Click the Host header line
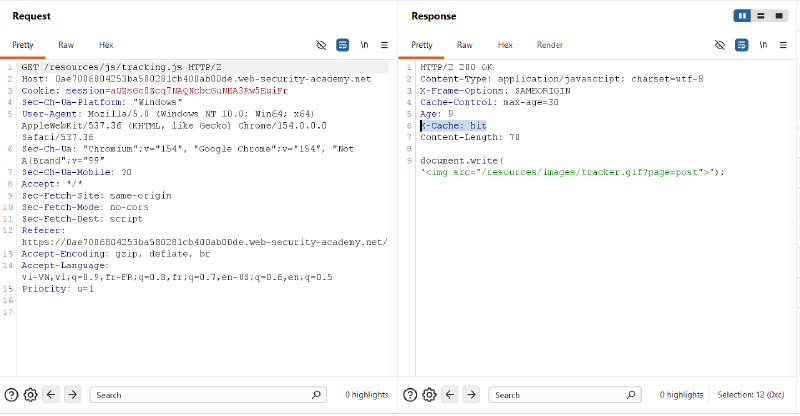The width and height of the screenshot is (800, 416). 196,79
